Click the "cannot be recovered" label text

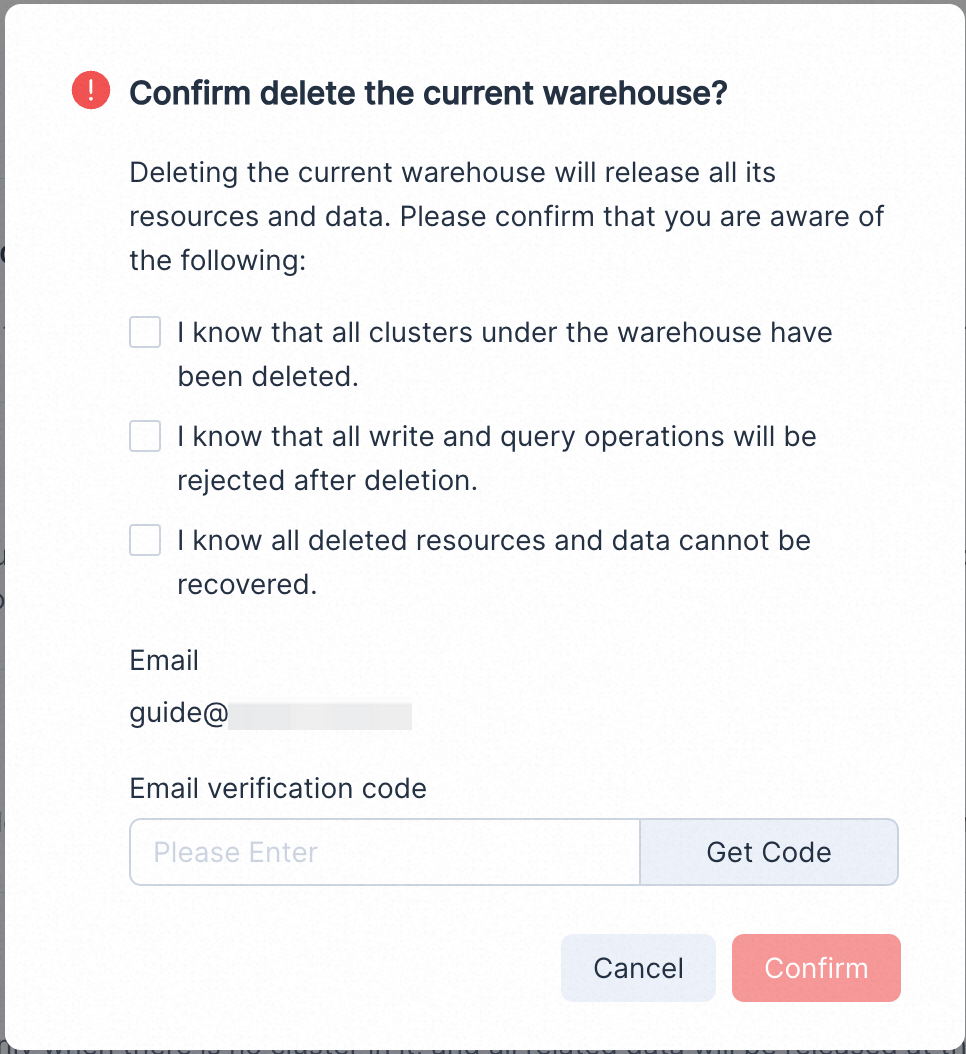click(247, 584)
